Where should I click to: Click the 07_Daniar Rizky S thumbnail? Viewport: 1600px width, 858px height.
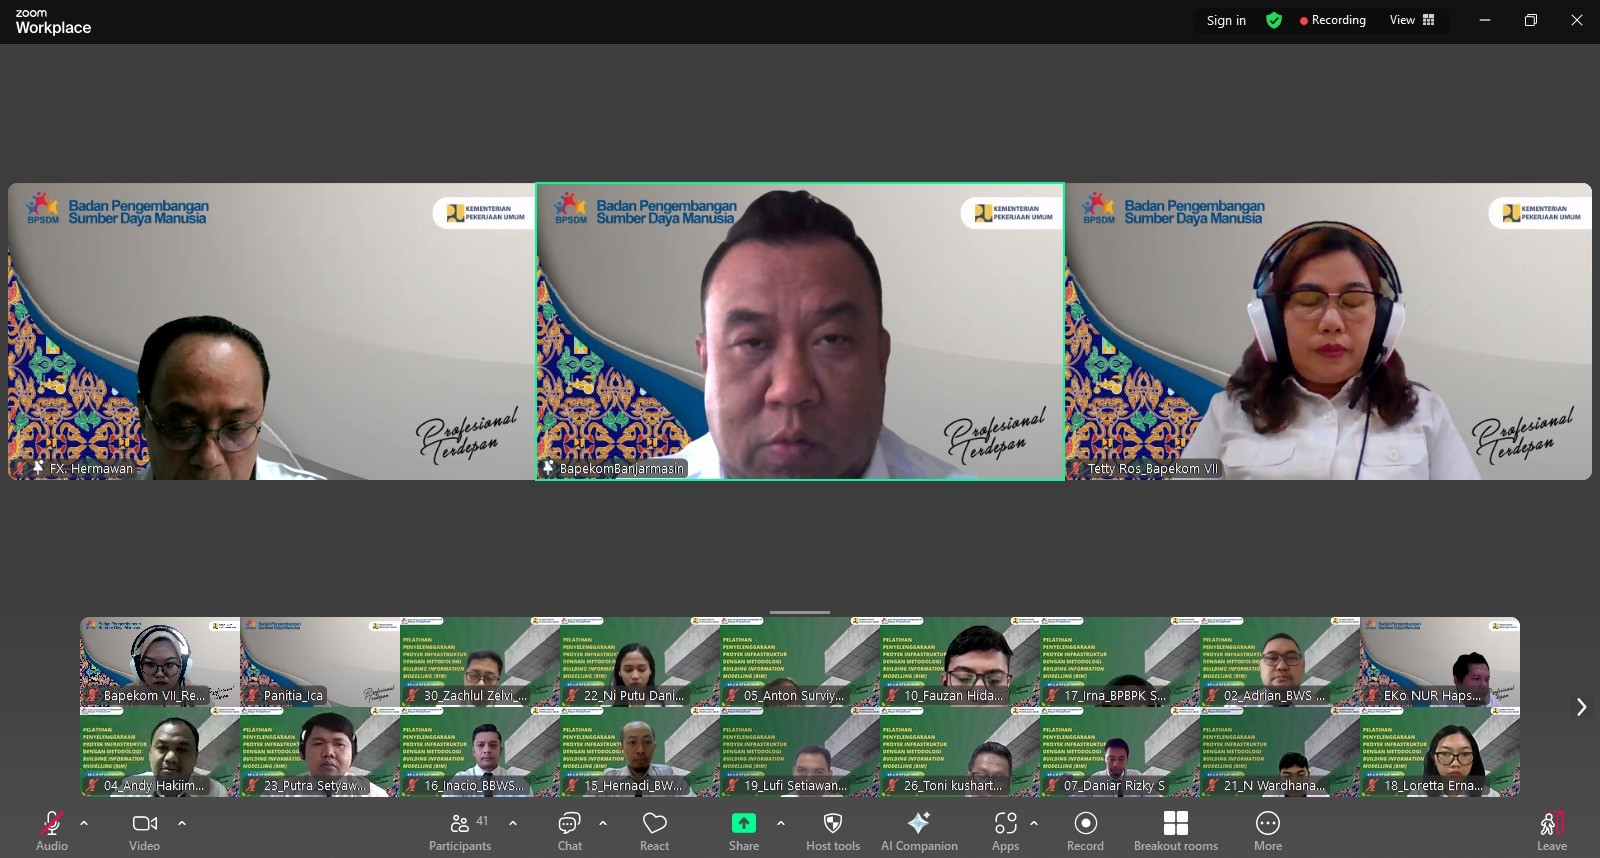point(1120,752)
